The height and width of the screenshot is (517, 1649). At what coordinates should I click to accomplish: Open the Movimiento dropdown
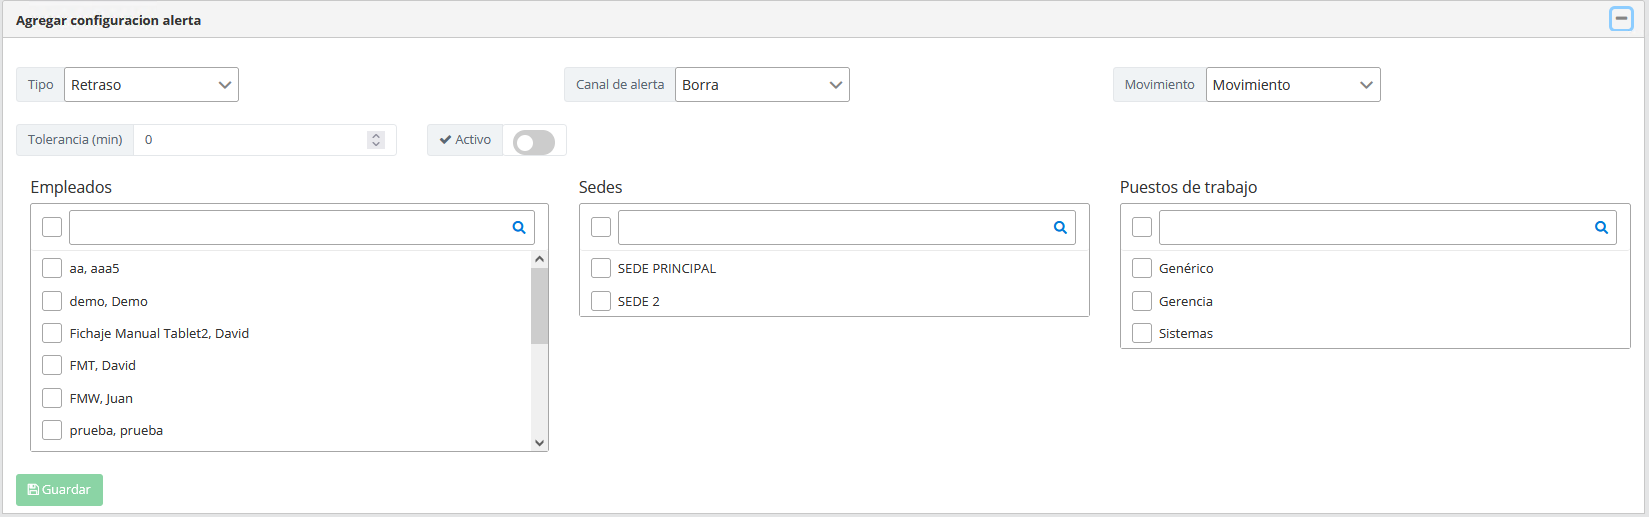click(x=1292, y=85)
